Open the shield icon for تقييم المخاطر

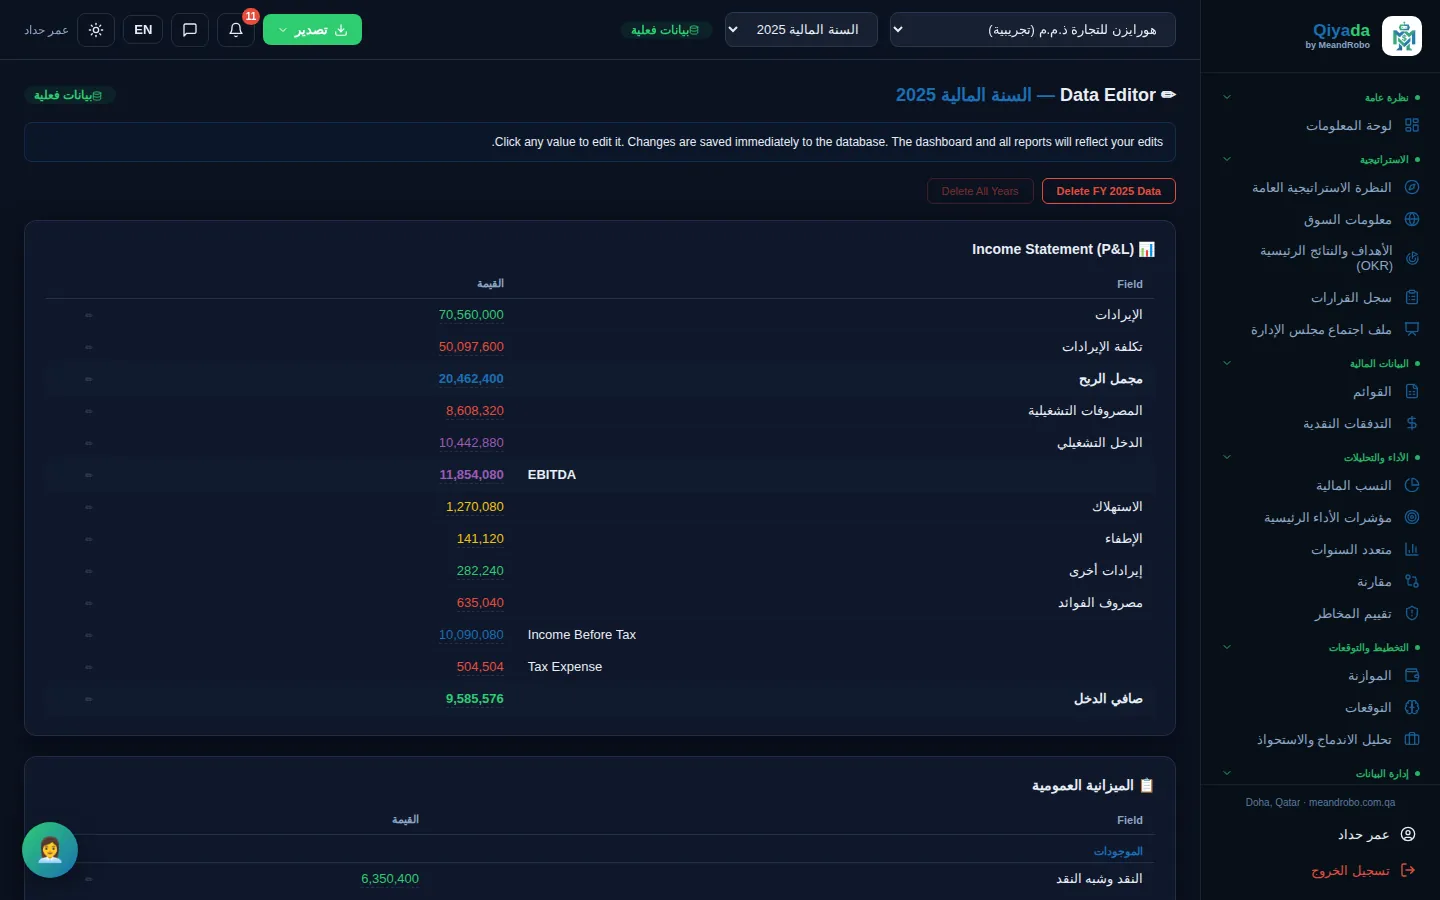1412,613
